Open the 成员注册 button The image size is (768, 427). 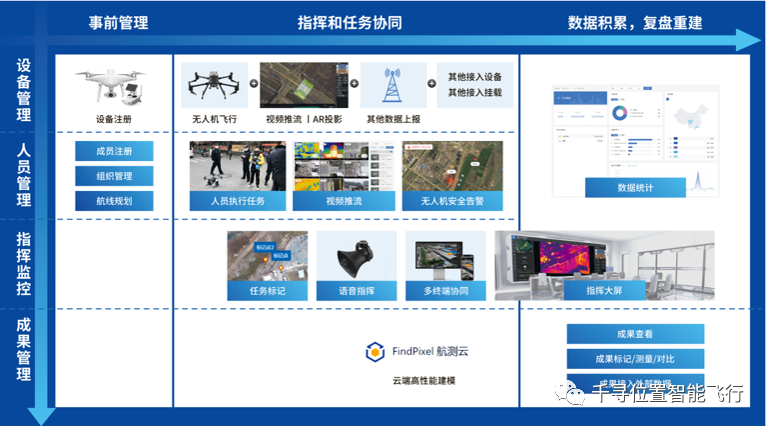pyautogui.click(x=114, y=151)
